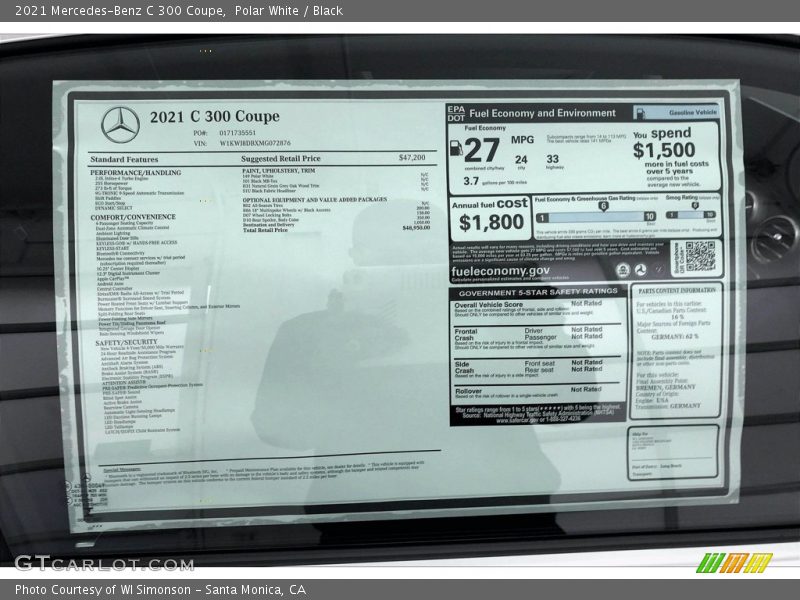Click 'GOVERNMENT 5-STAR SAFETY RATINGS' header
The height and width of the screenshot is (600, 800).
pyautogui.click(x=538, y=292)
